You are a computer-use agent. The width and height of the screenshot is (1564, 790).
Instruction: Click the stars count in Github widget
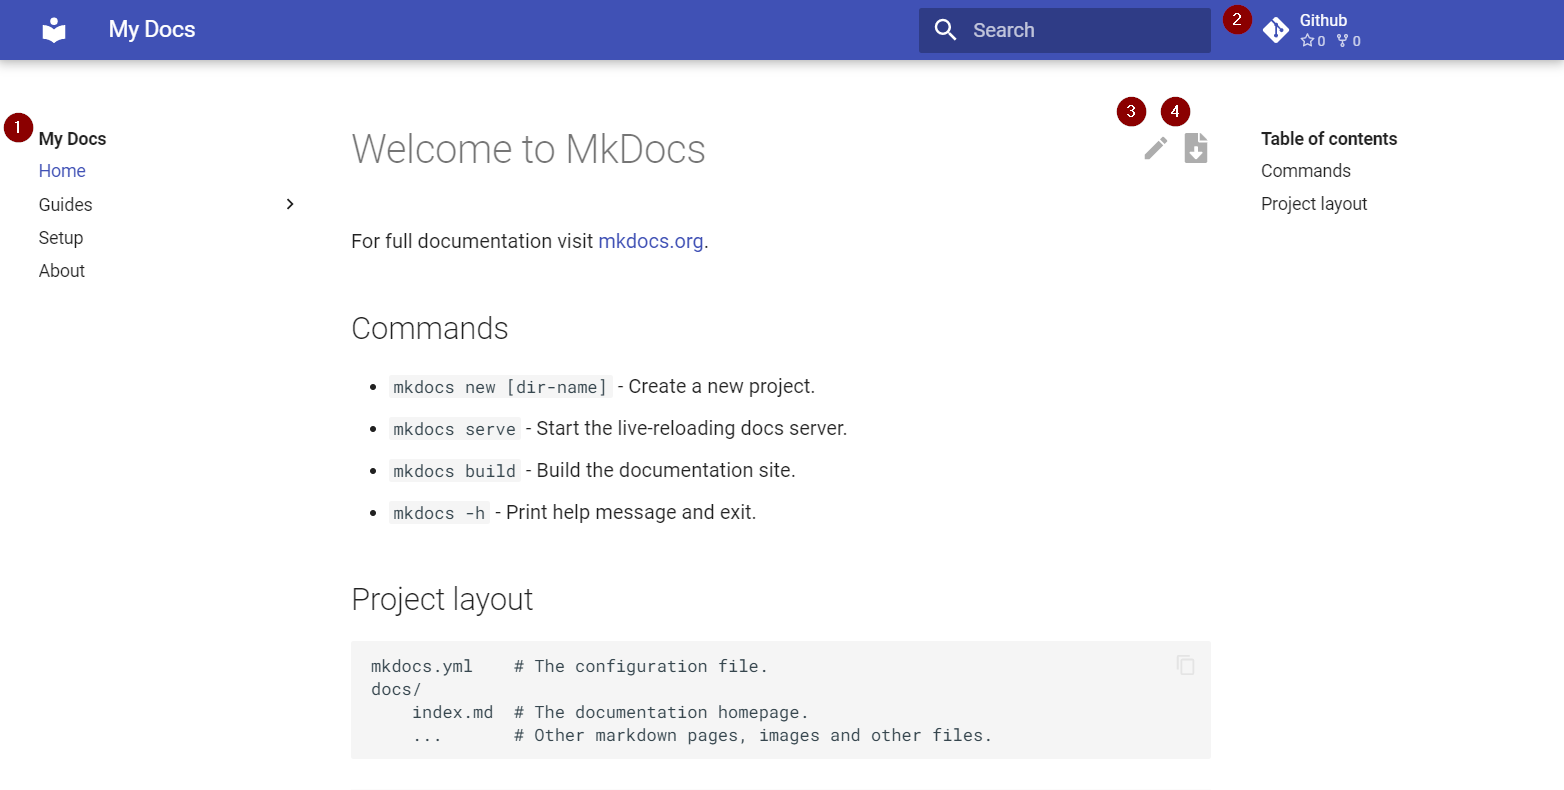1313,41
